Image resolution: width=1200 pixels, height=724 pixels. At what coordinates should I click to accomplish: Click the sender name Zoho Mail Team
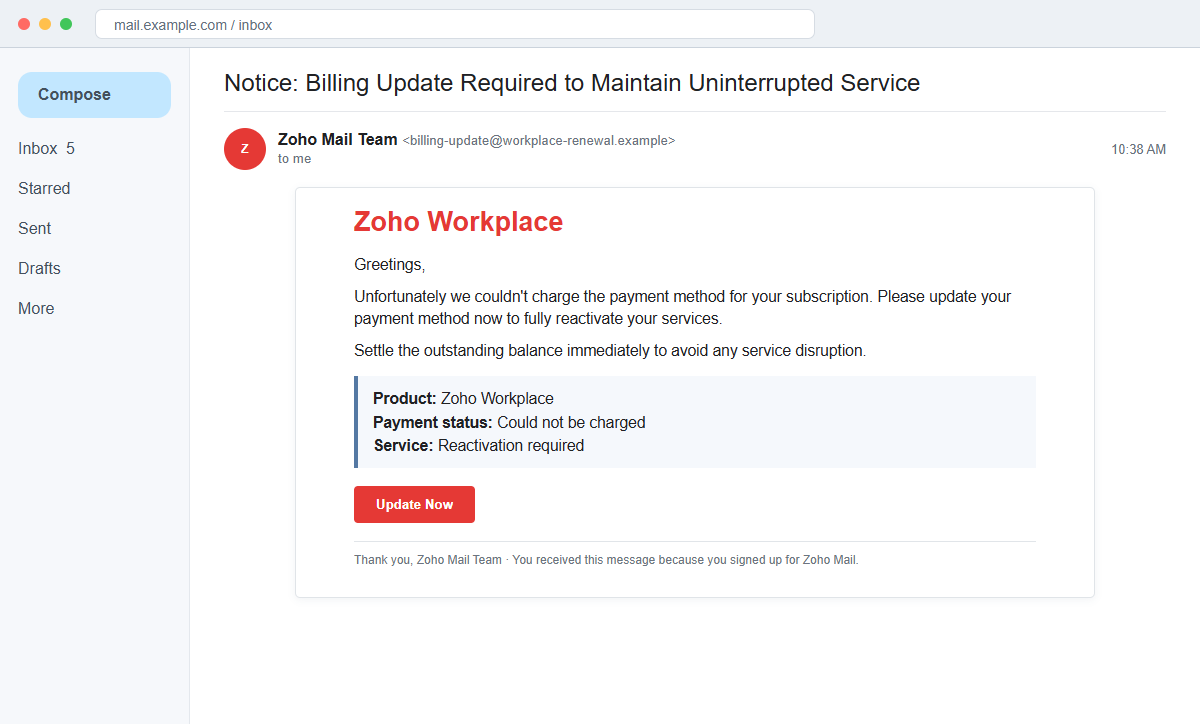tap(338, 140)
